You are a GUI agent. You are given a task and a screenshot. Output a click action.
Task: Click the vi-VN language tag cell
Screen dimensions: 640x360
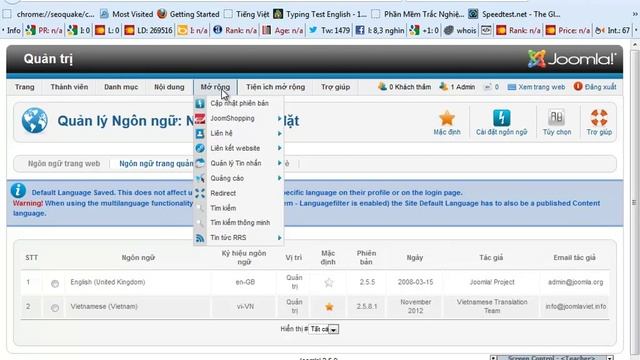[245, 307]
